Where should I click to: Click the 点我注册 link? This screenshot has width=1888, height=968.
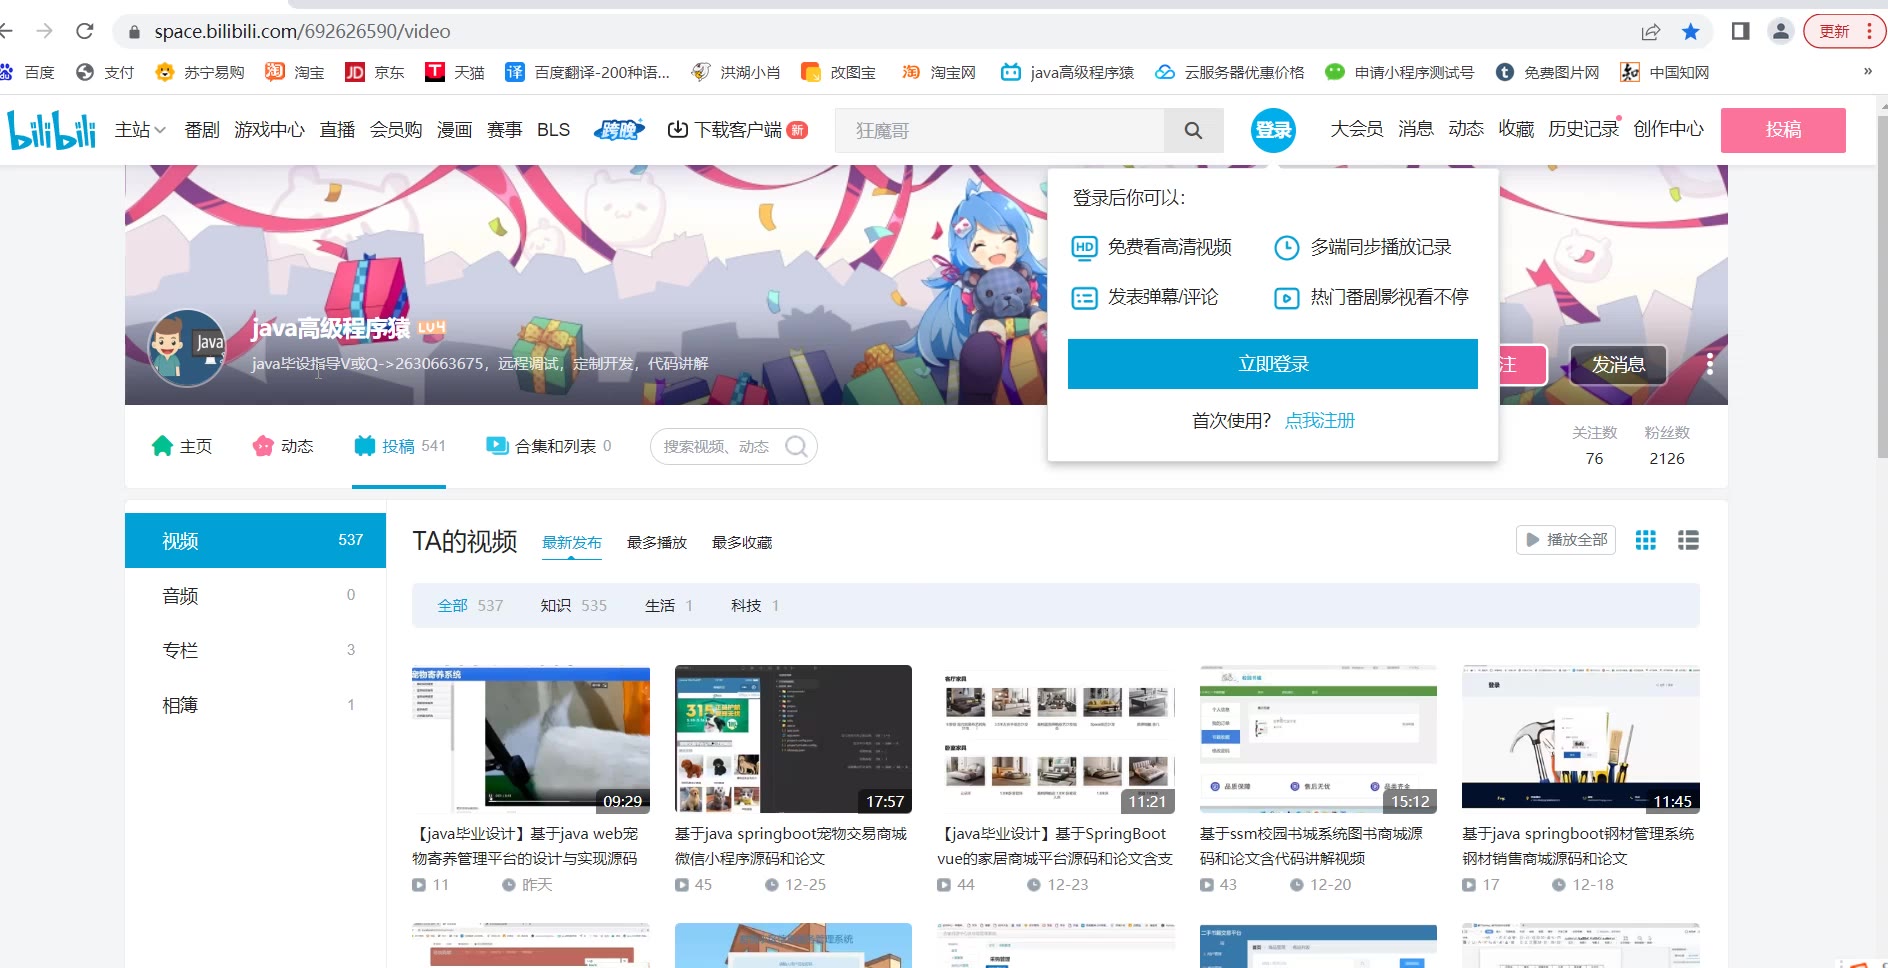point(1320,421)
